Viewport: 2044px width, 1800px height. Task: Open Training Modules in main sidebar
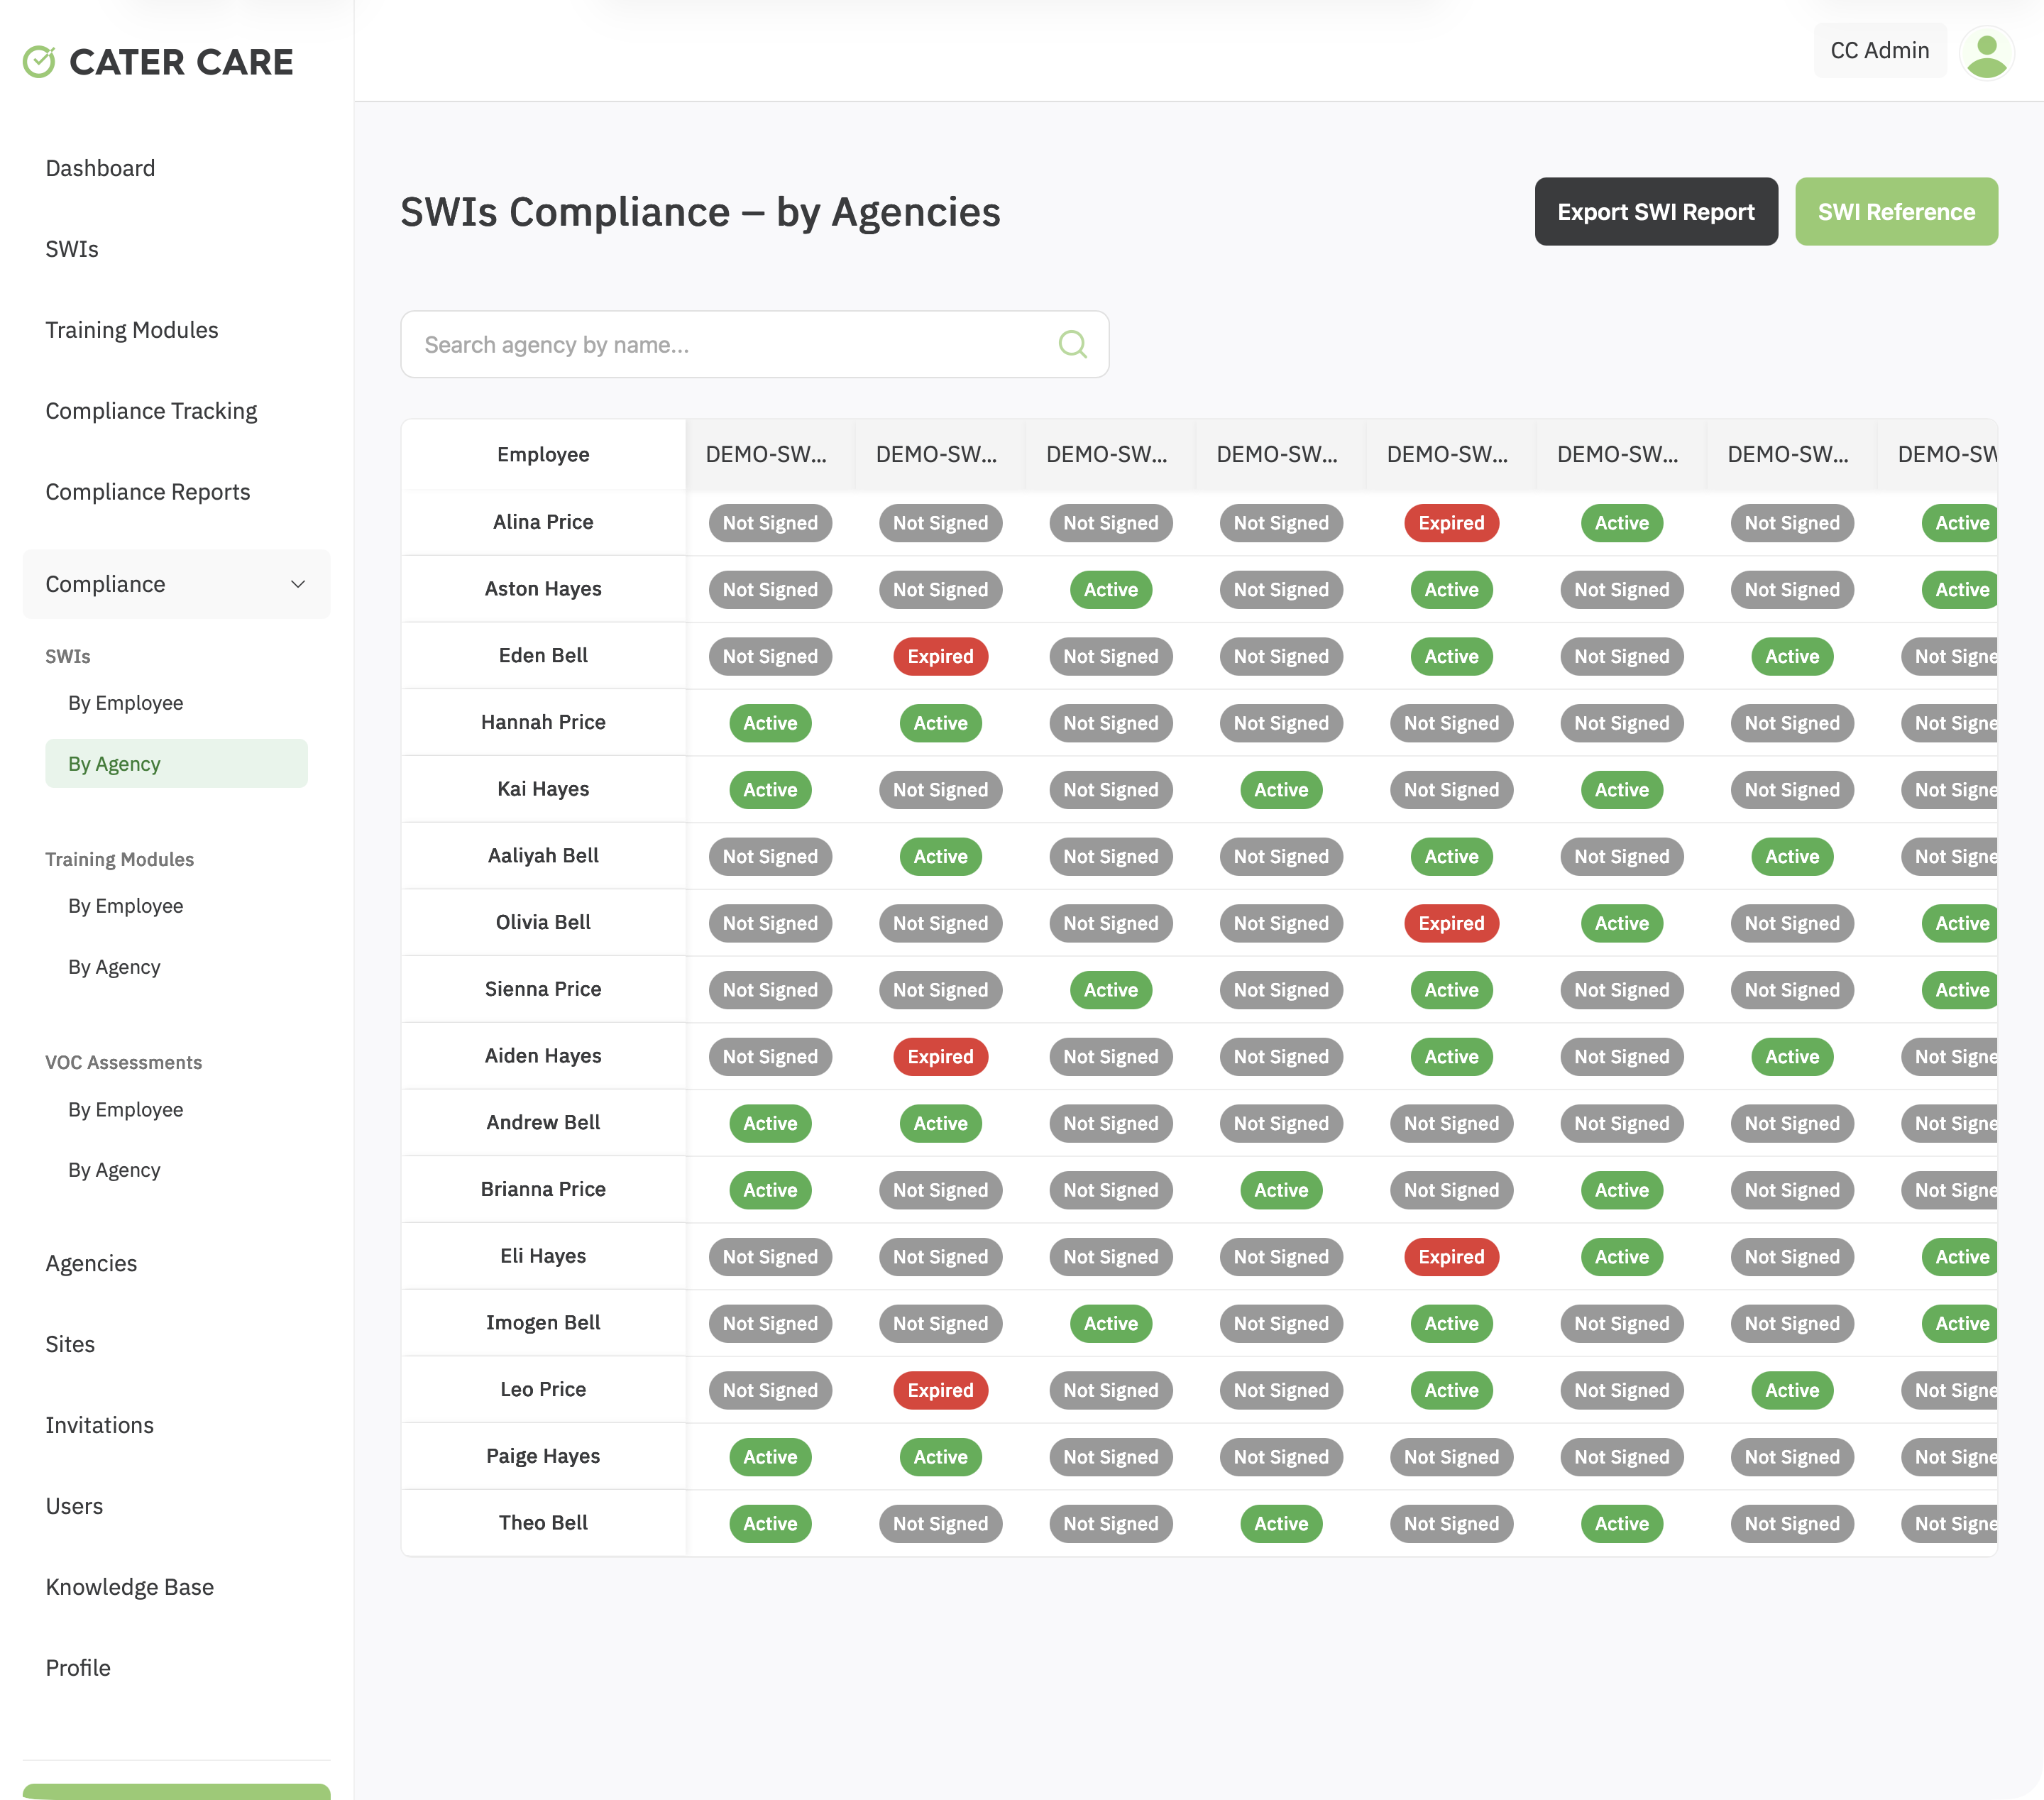pos(132,330)
